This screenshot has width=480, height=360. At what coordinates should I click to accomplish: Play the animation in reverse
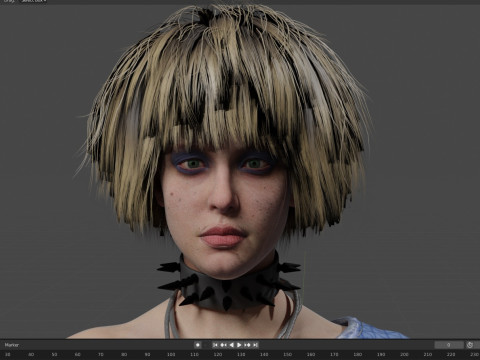(231, 345)
